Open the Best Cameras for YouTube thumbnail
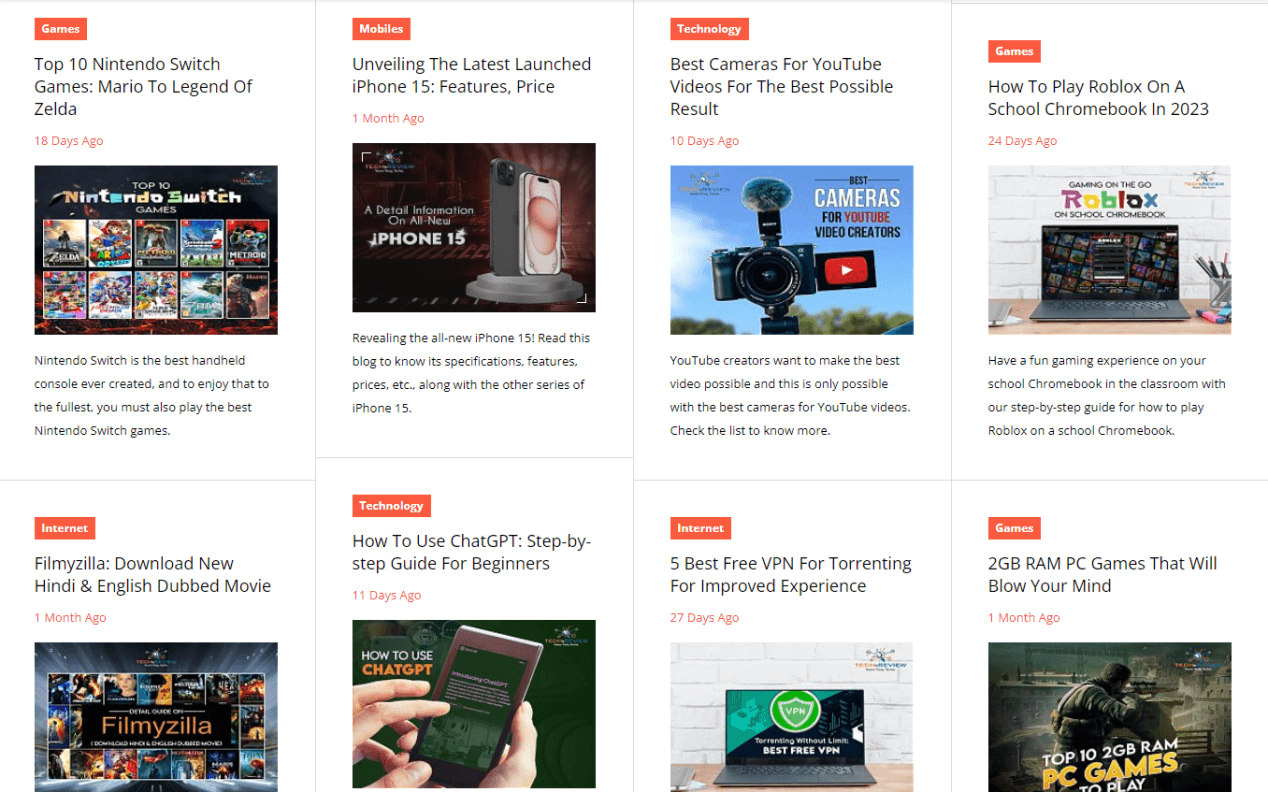 [792, 250]
